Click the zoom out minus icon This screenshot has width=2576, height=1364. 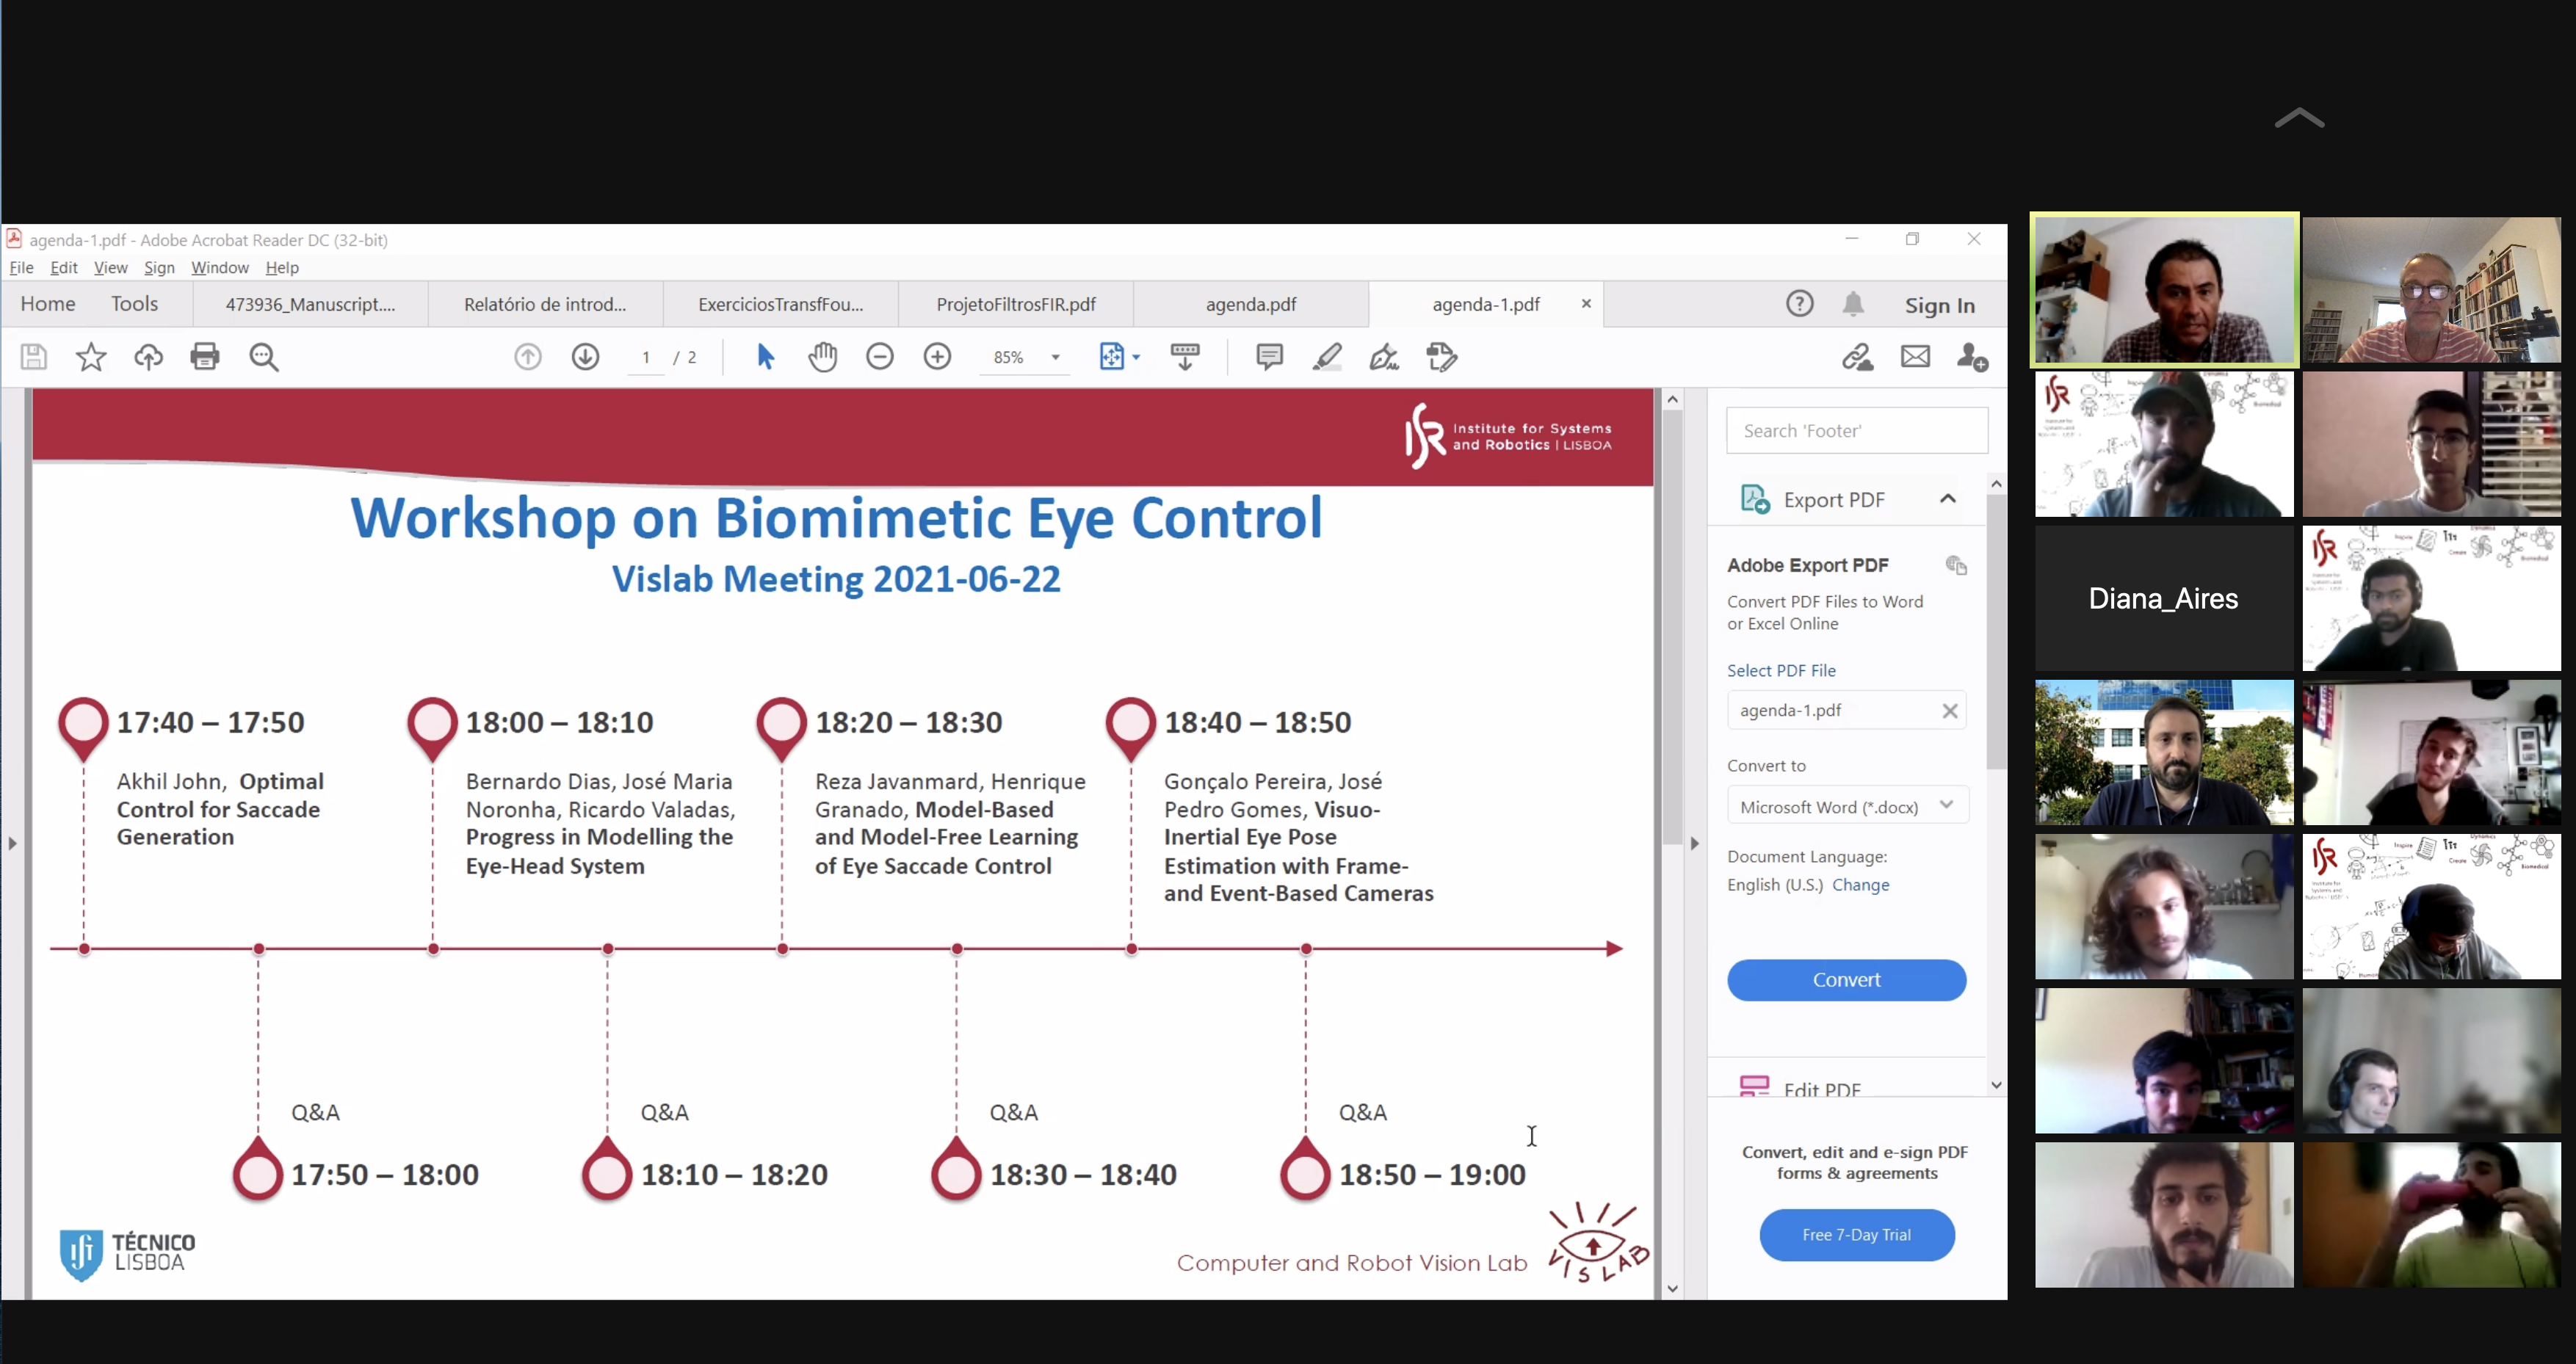pyautogui.click(x=879, y=357)
